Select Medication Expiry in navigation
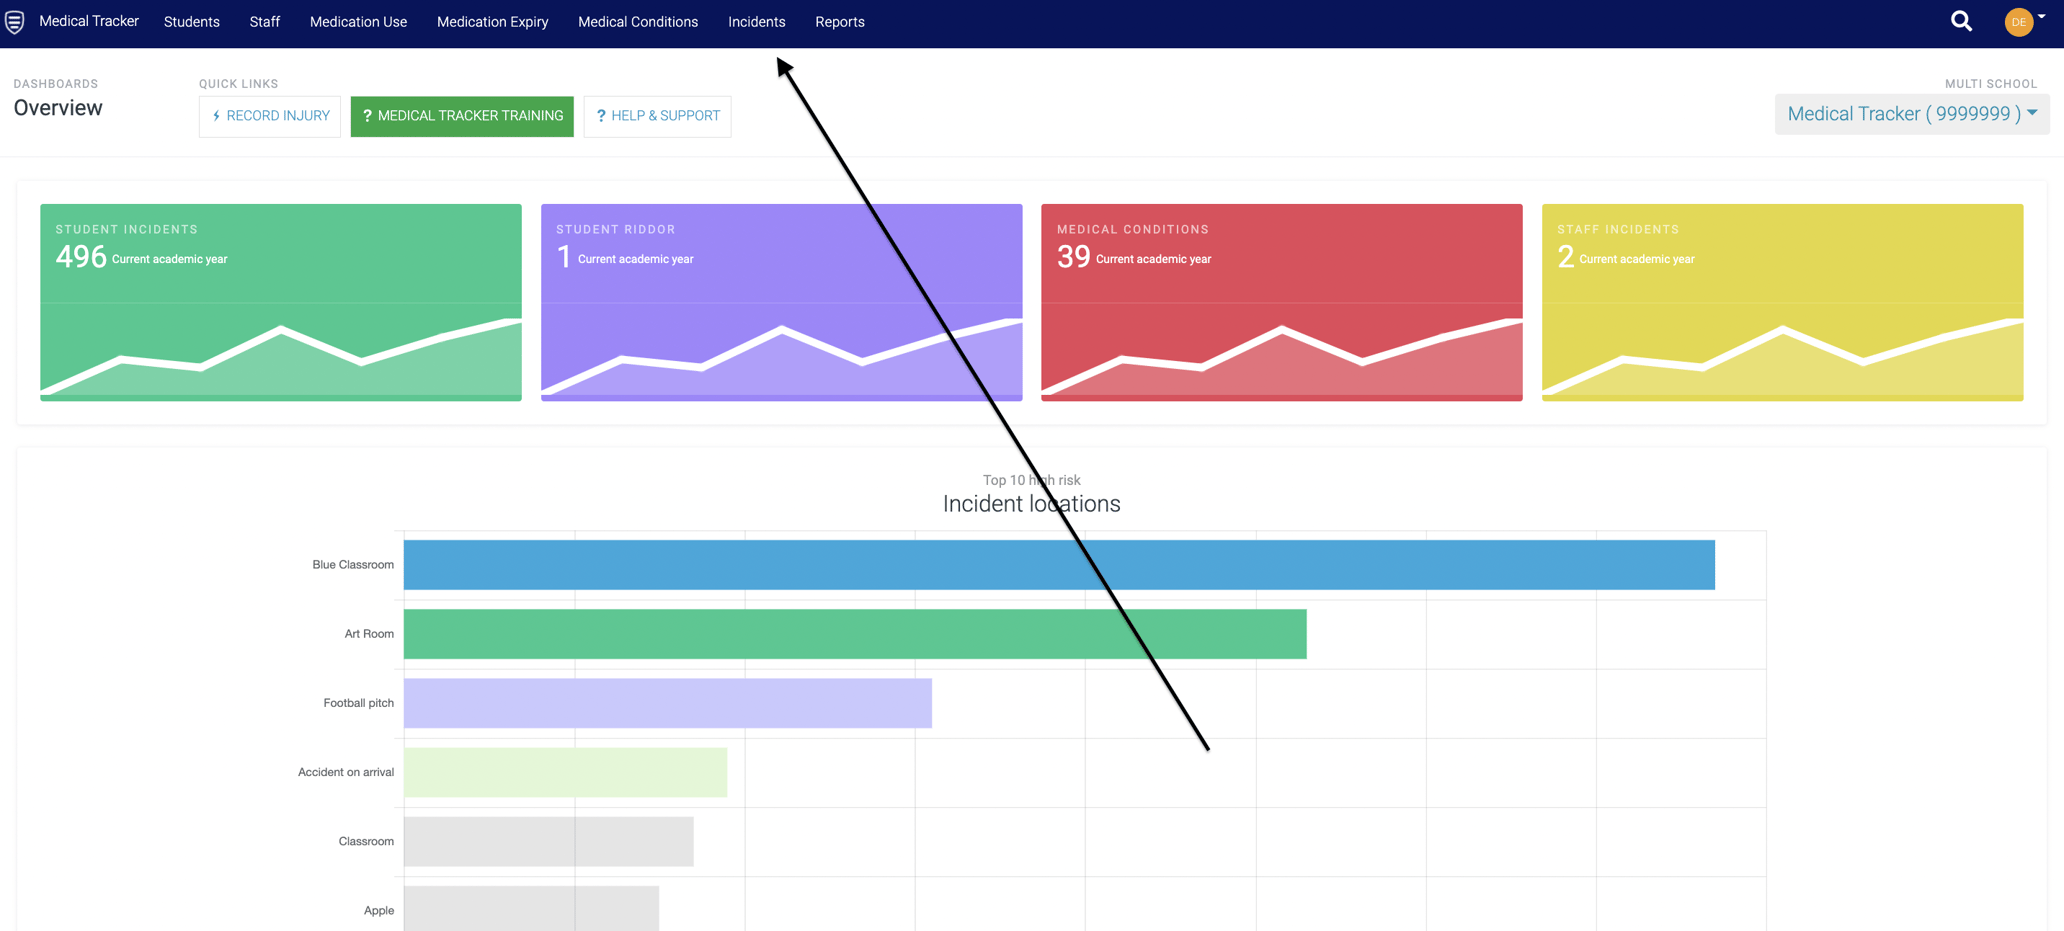Screen dimensions: 2064x931 [492, 22]
